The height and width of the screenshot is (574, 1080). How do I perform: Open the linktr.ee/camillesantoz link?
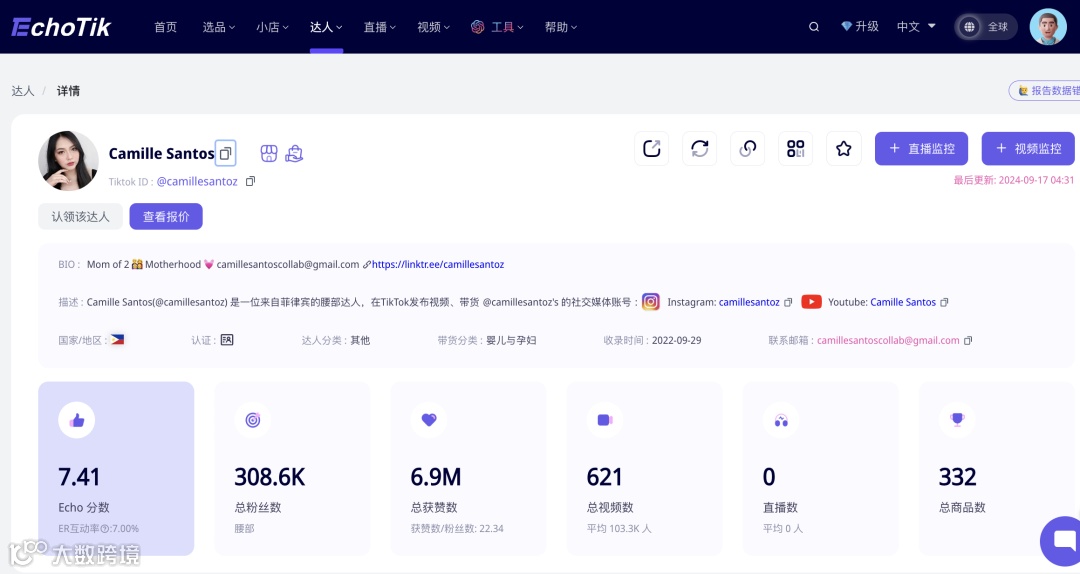click(438, 265)
